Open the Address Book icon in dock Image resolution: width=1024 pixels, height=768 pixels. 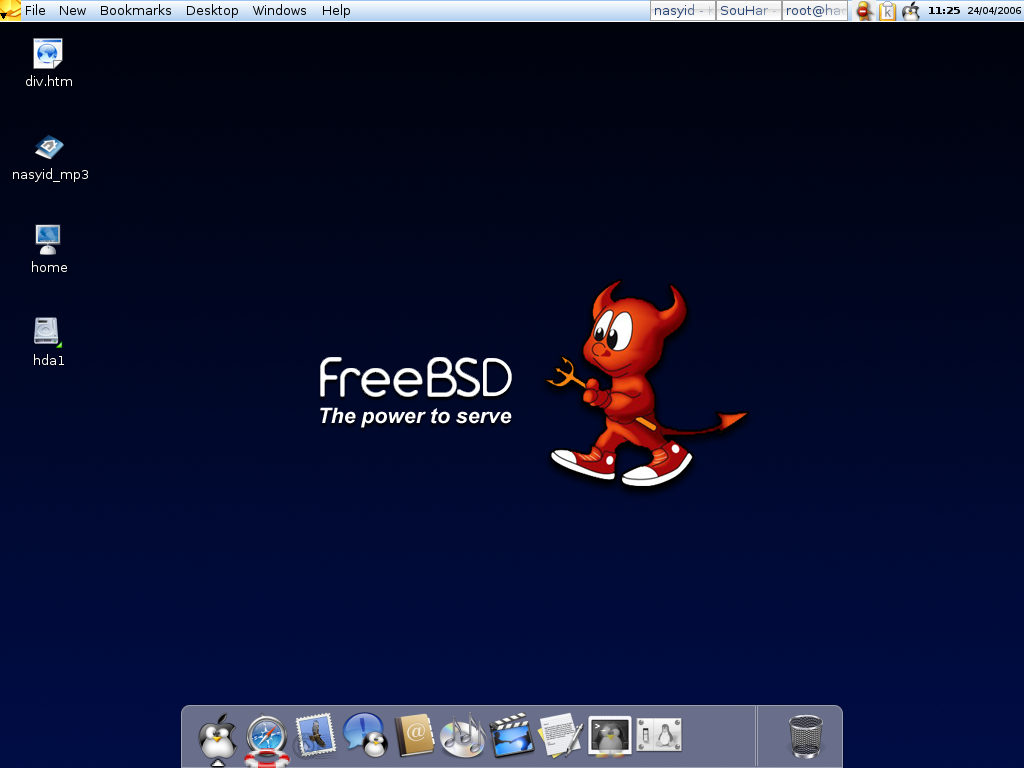tap(414, 735)
